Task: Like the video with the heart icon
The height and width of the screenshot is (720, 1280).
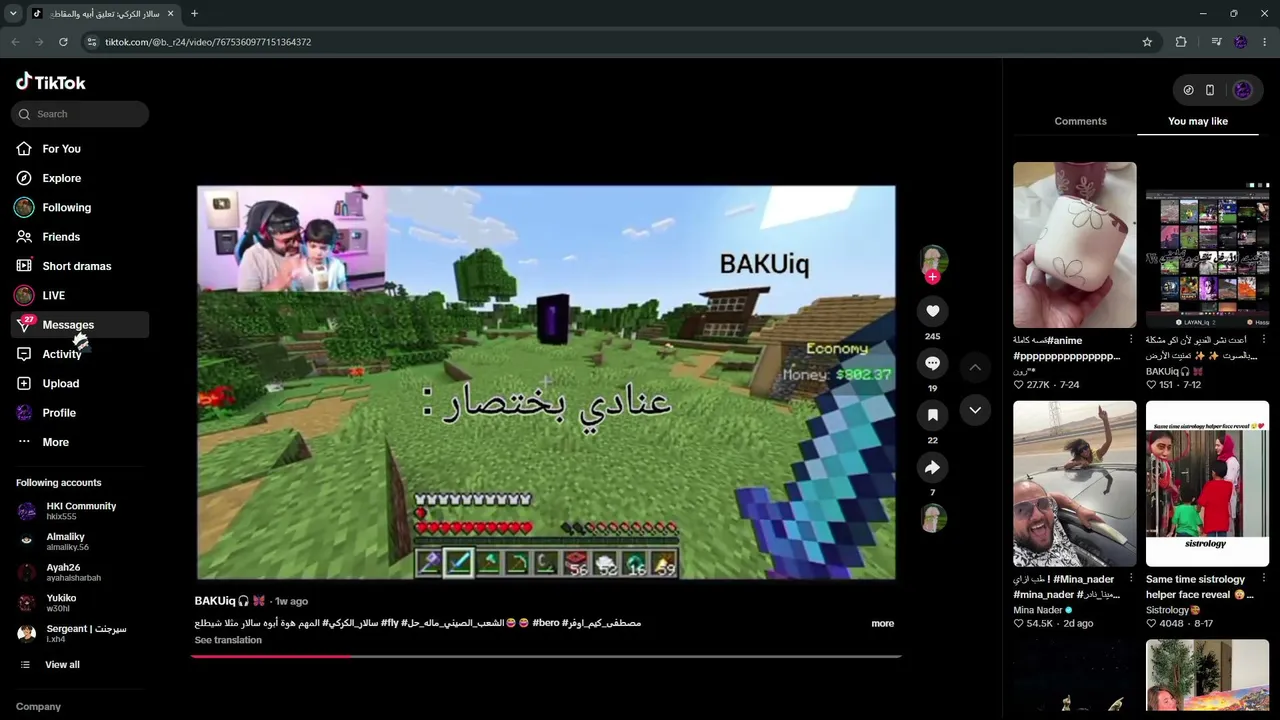Action: pos(932,311)
